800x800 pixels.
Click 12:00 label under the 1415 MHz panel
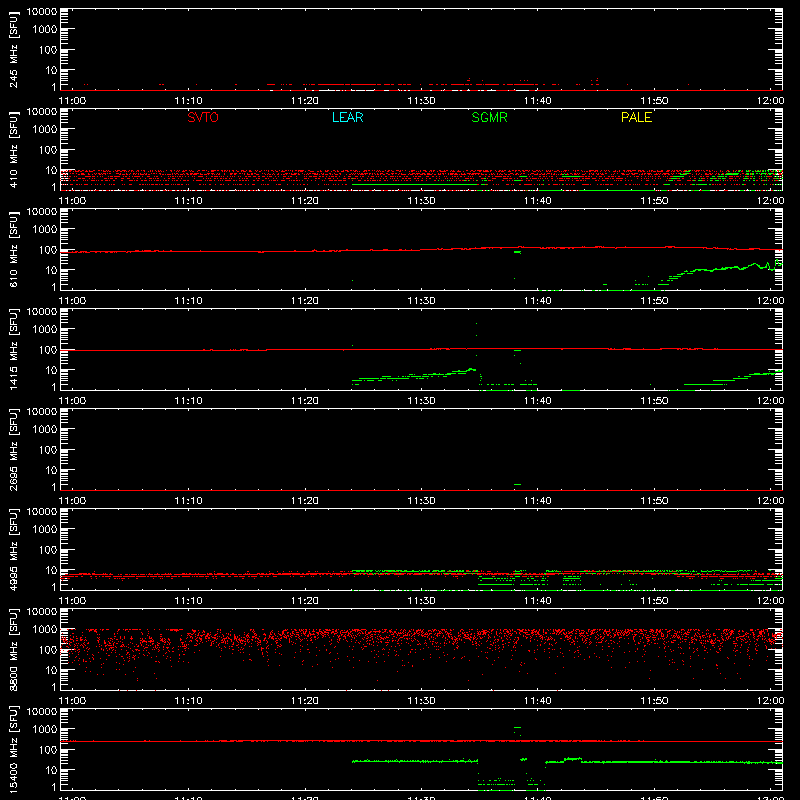click(x=770, y=401)
